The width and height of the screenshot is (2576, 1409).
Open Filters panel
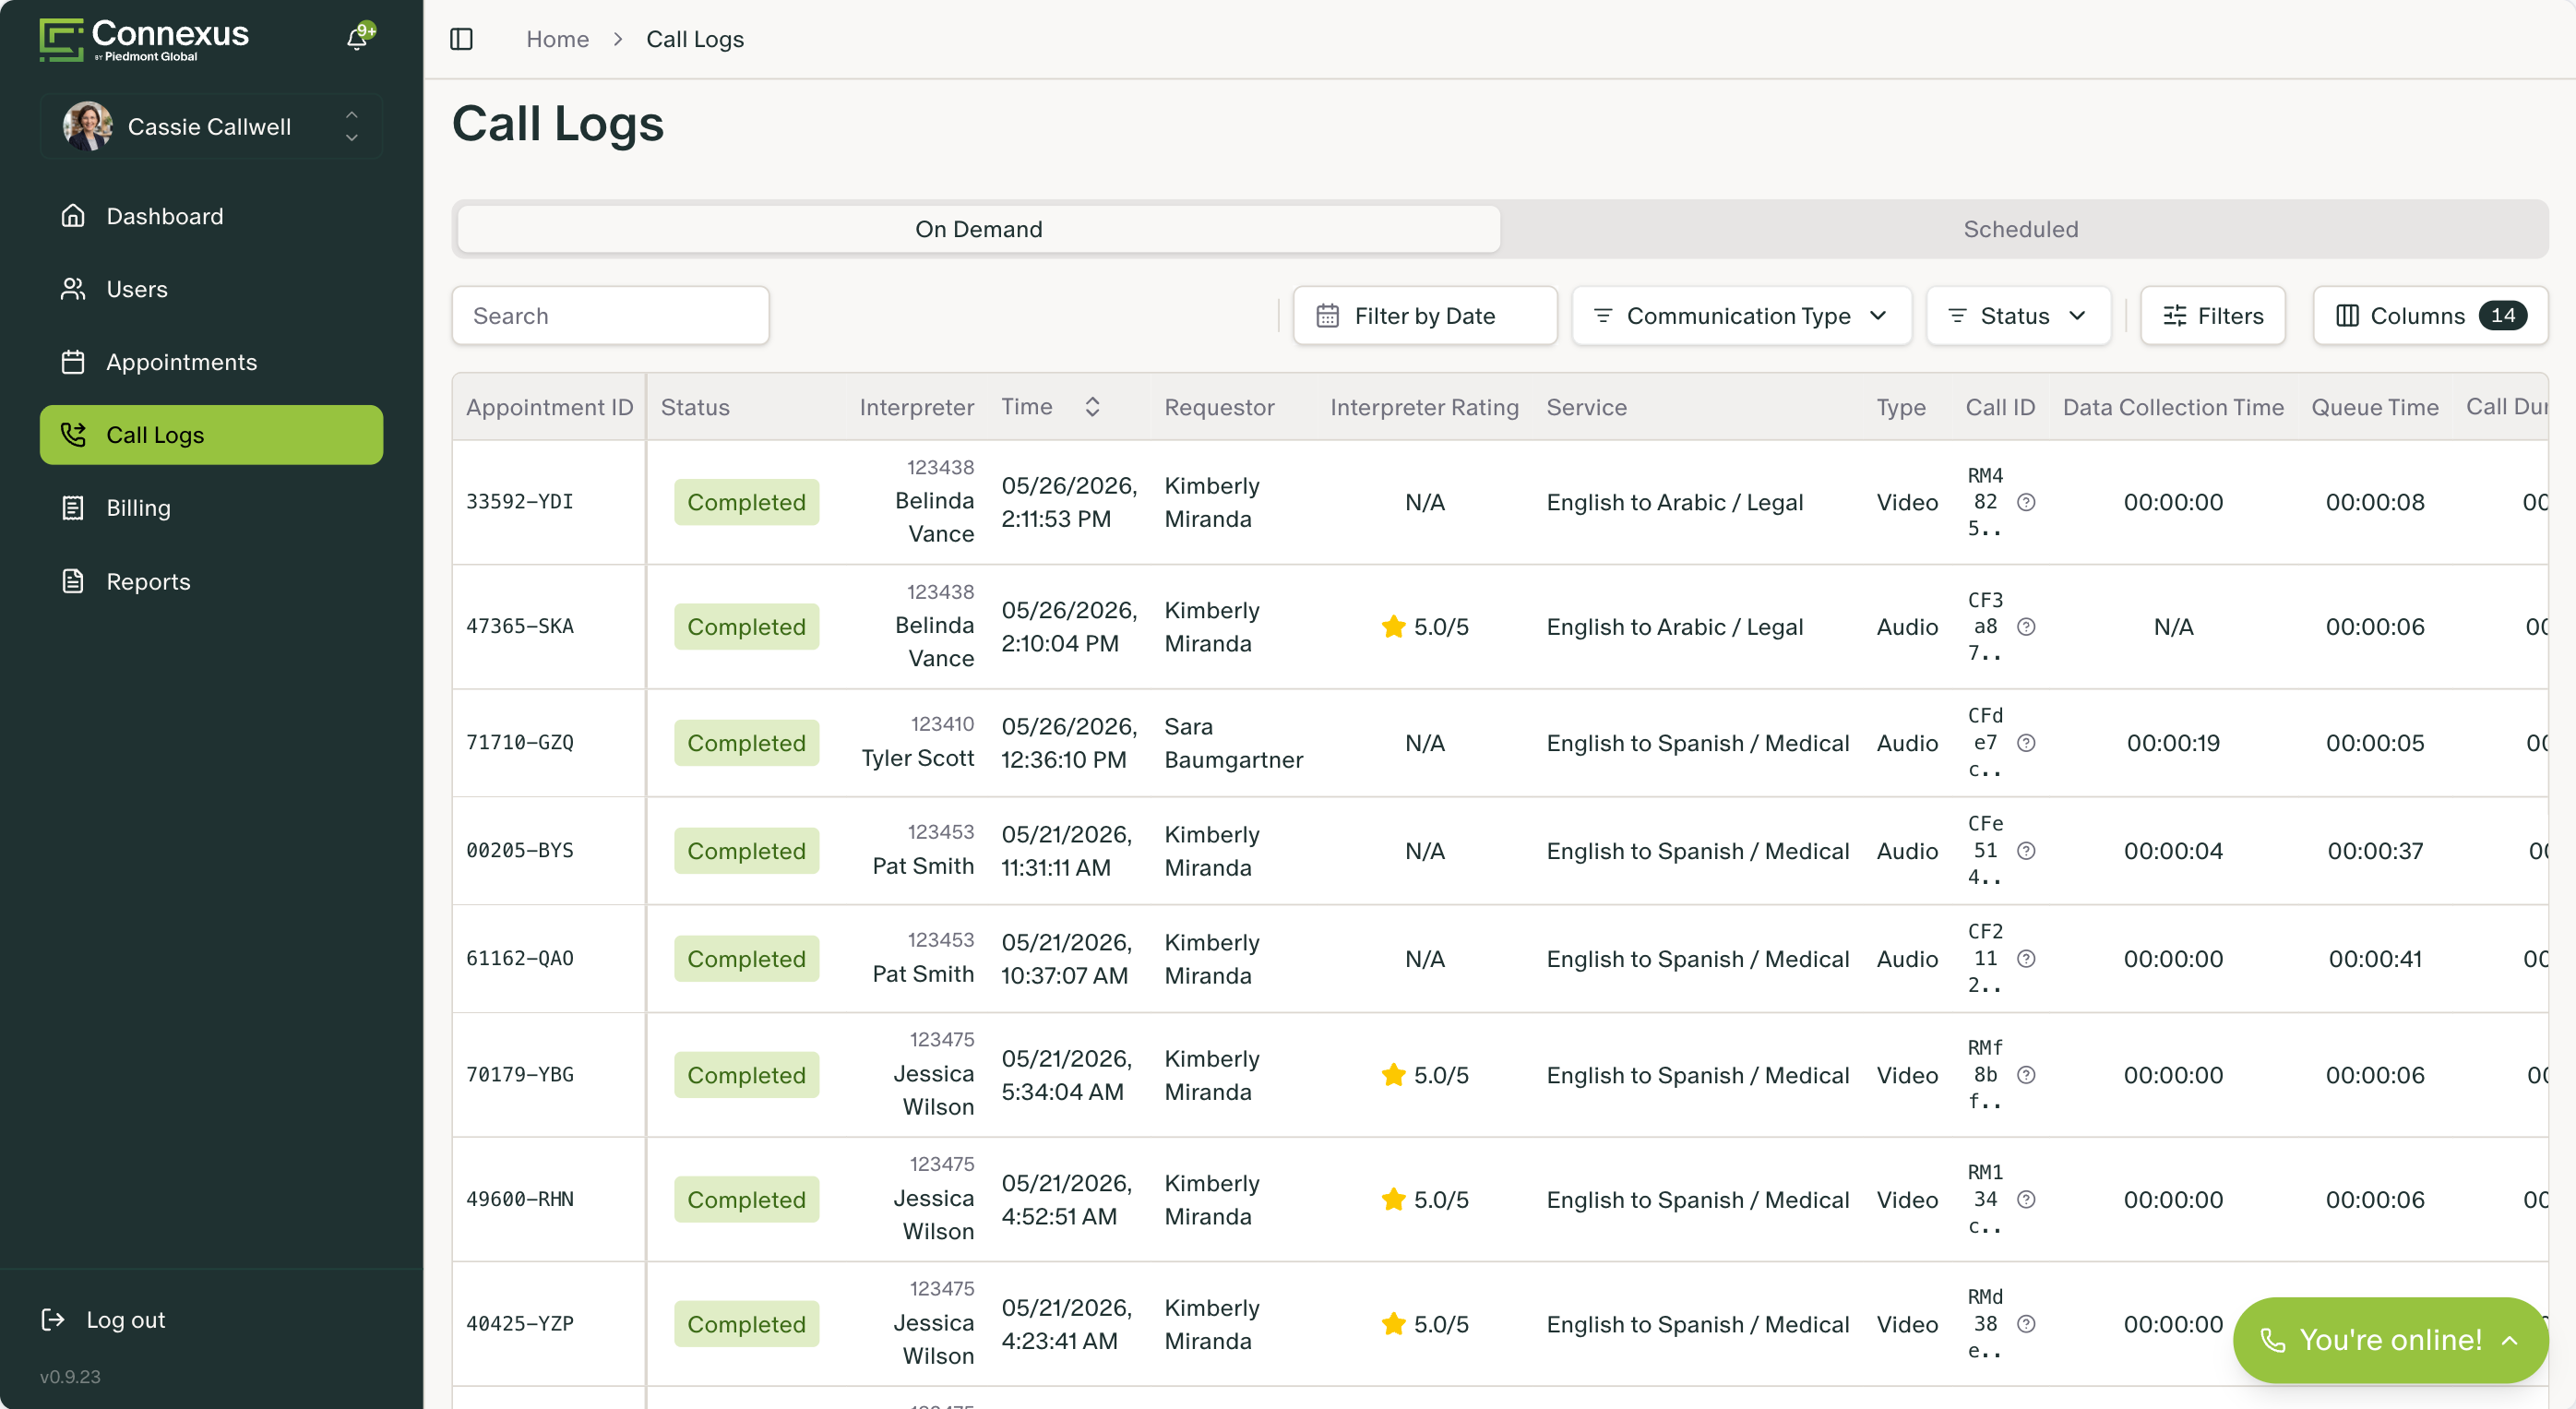(2212, 316)
